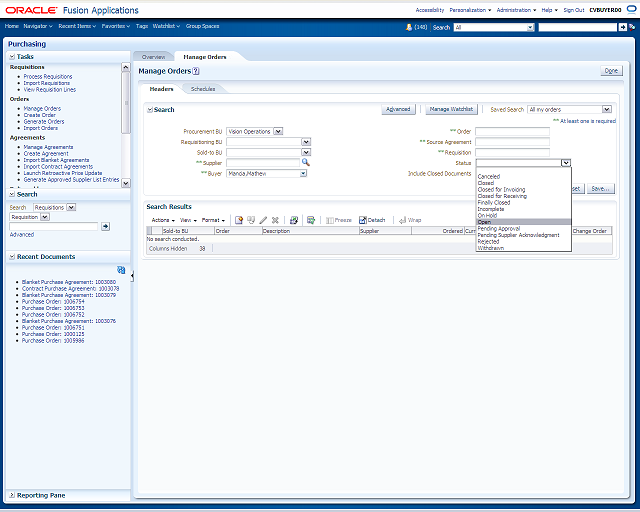Click the Create order toolbar icon

pos(239,220)
